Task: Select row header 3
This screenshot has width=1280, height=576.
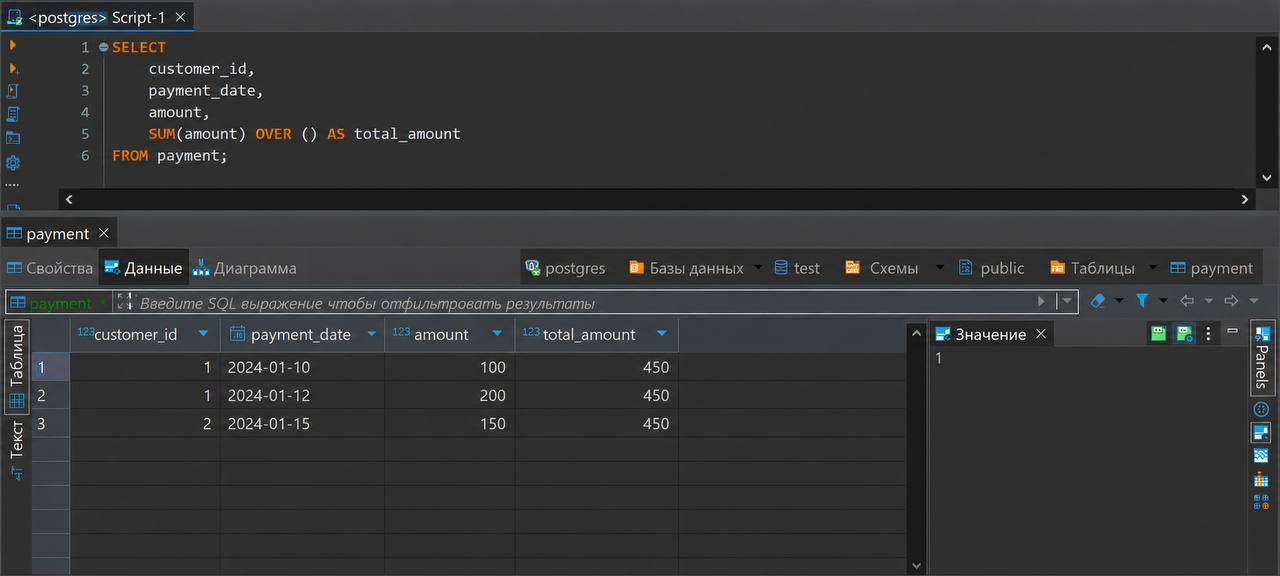Action: (x=50, y=423)
